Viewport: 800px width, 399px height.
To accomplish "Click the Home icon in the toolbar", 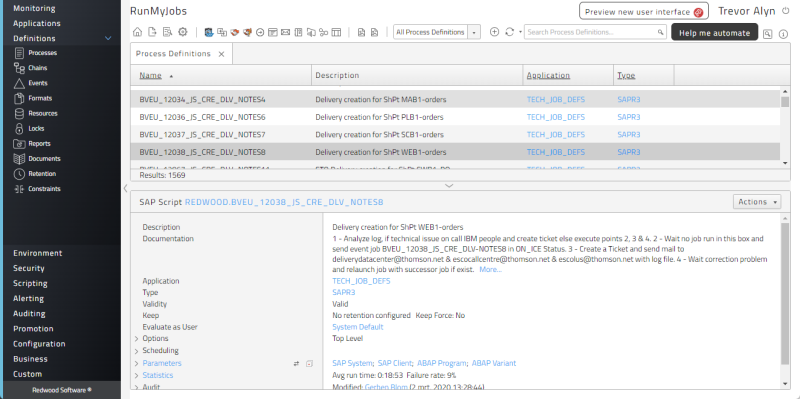I will 137,32.
